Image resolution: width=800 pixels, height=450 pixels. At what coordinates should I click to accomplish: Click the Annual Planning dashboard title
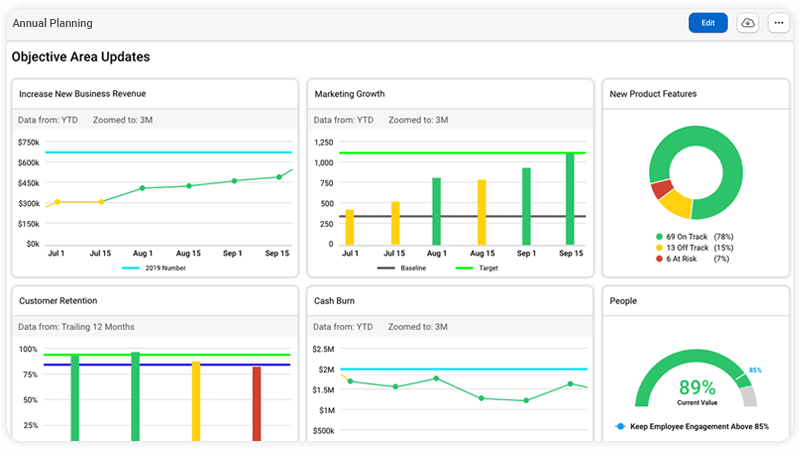coord(53,23)
